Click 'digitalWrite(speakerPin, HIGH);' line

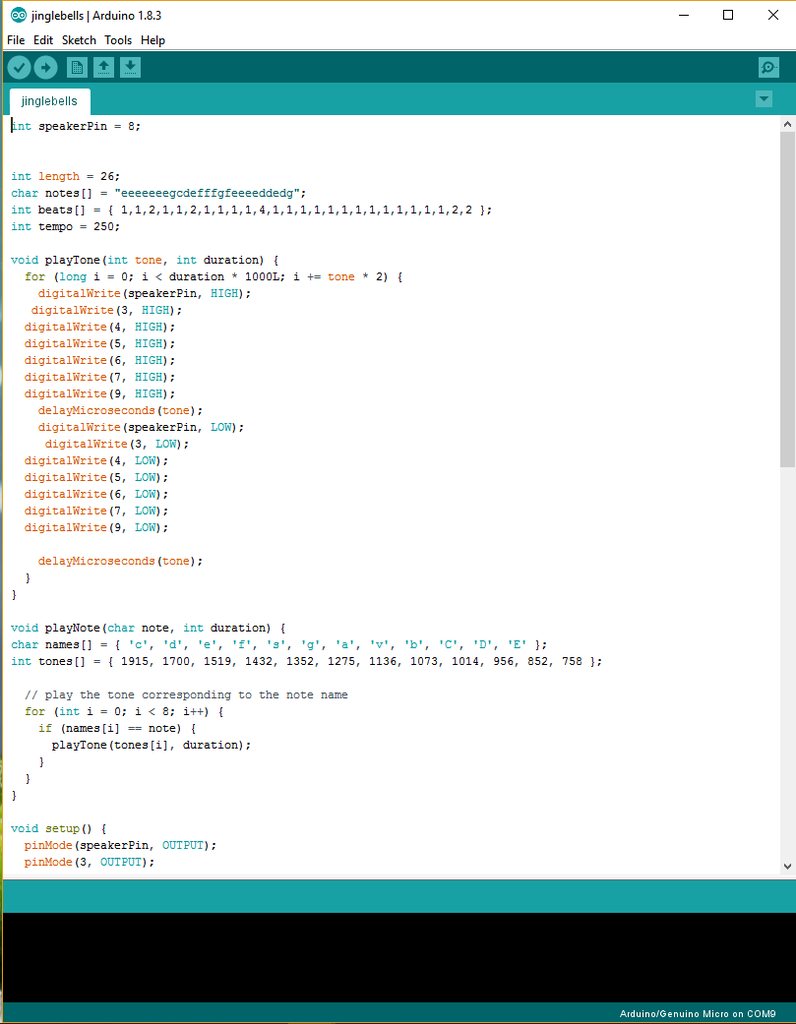point(144,293)
